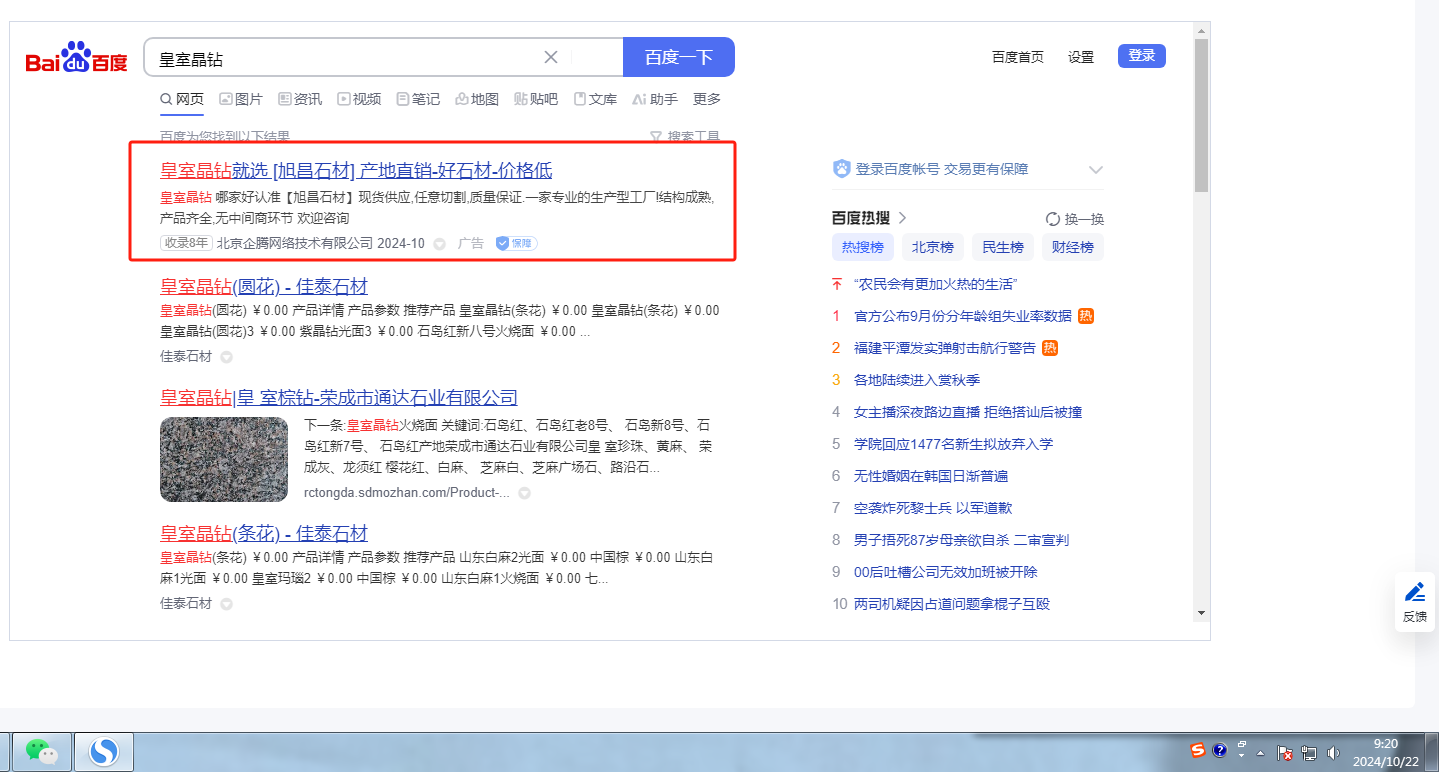The image size is (1439, 772).
Task: Switch to the 图片 search tab
Action: pyautogui.click(x=240, y=99)
